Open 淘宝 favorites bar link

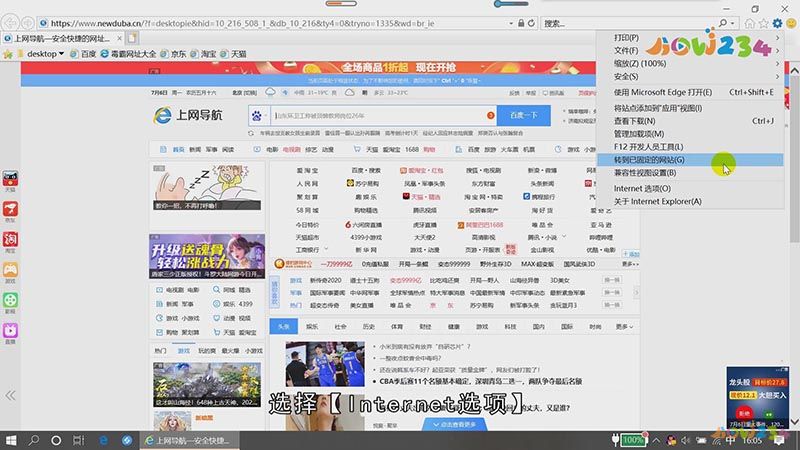tap(203, 54)
